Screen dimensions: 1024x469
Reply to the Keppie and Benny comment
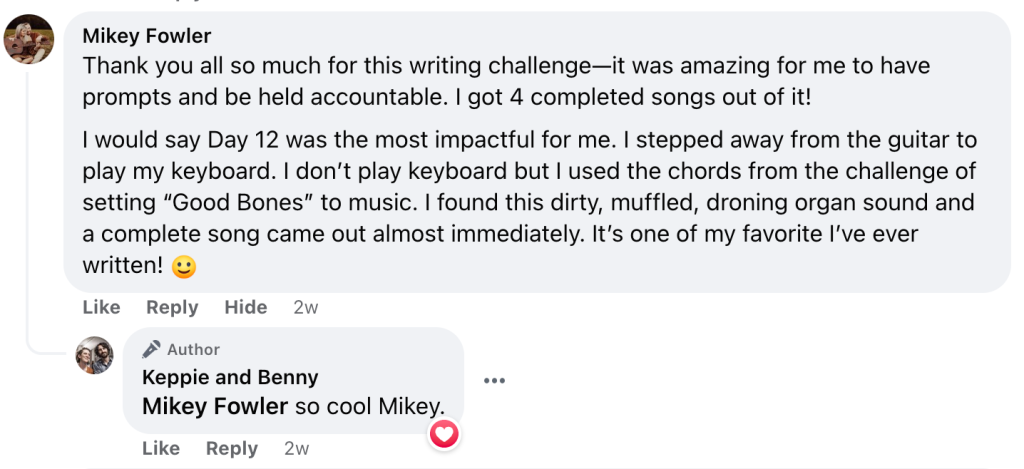coord(231,448)
